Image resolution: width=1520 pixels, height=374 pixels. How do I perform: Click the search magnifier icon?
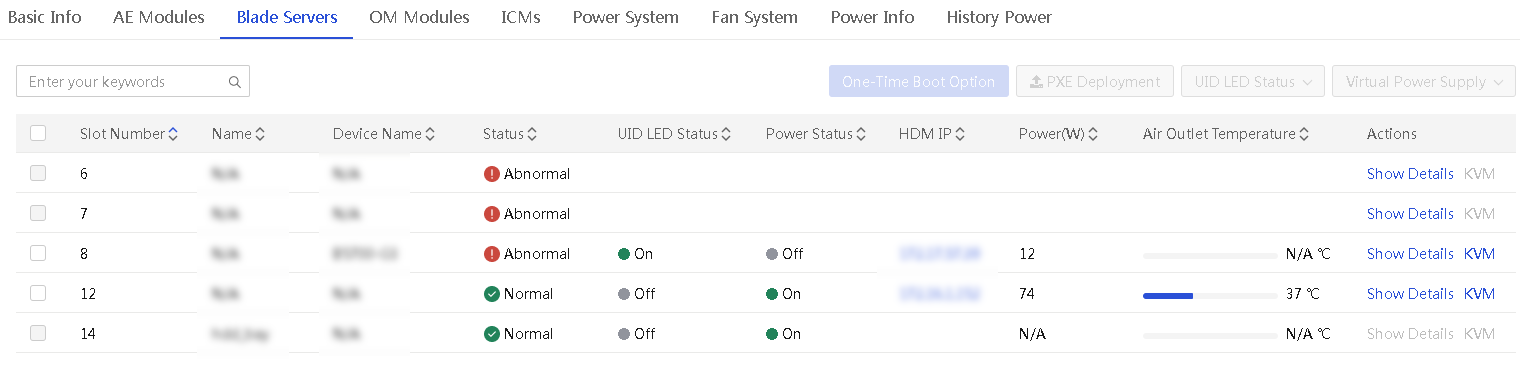click(234, 82)
